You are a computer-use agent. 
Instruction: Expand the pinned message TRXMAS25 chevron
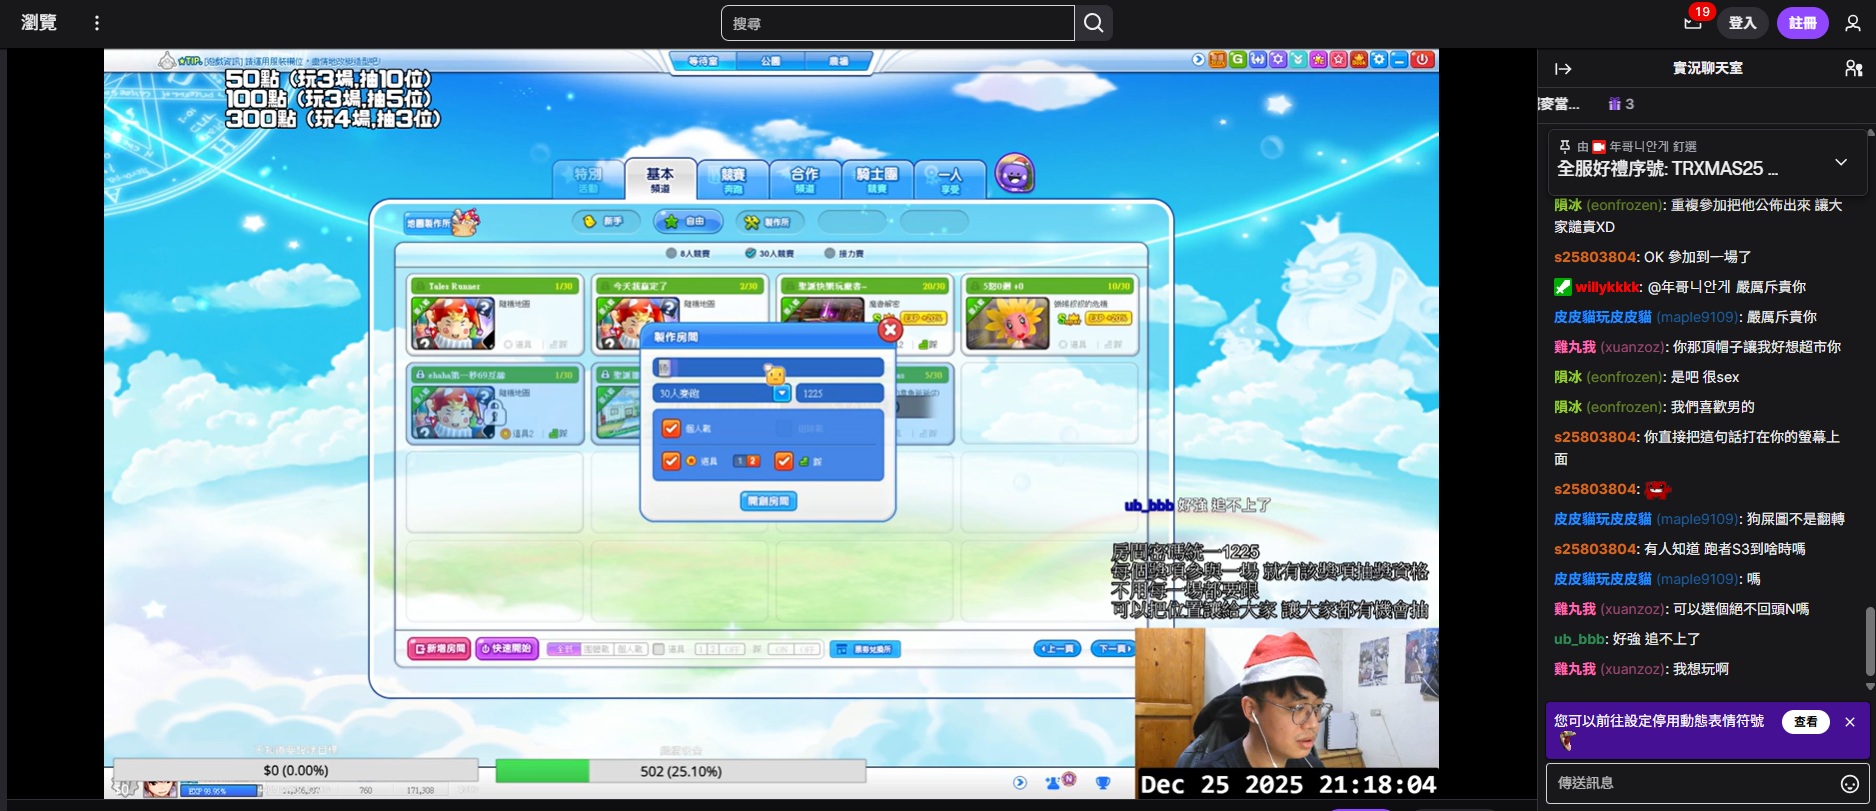(1840, 162)
